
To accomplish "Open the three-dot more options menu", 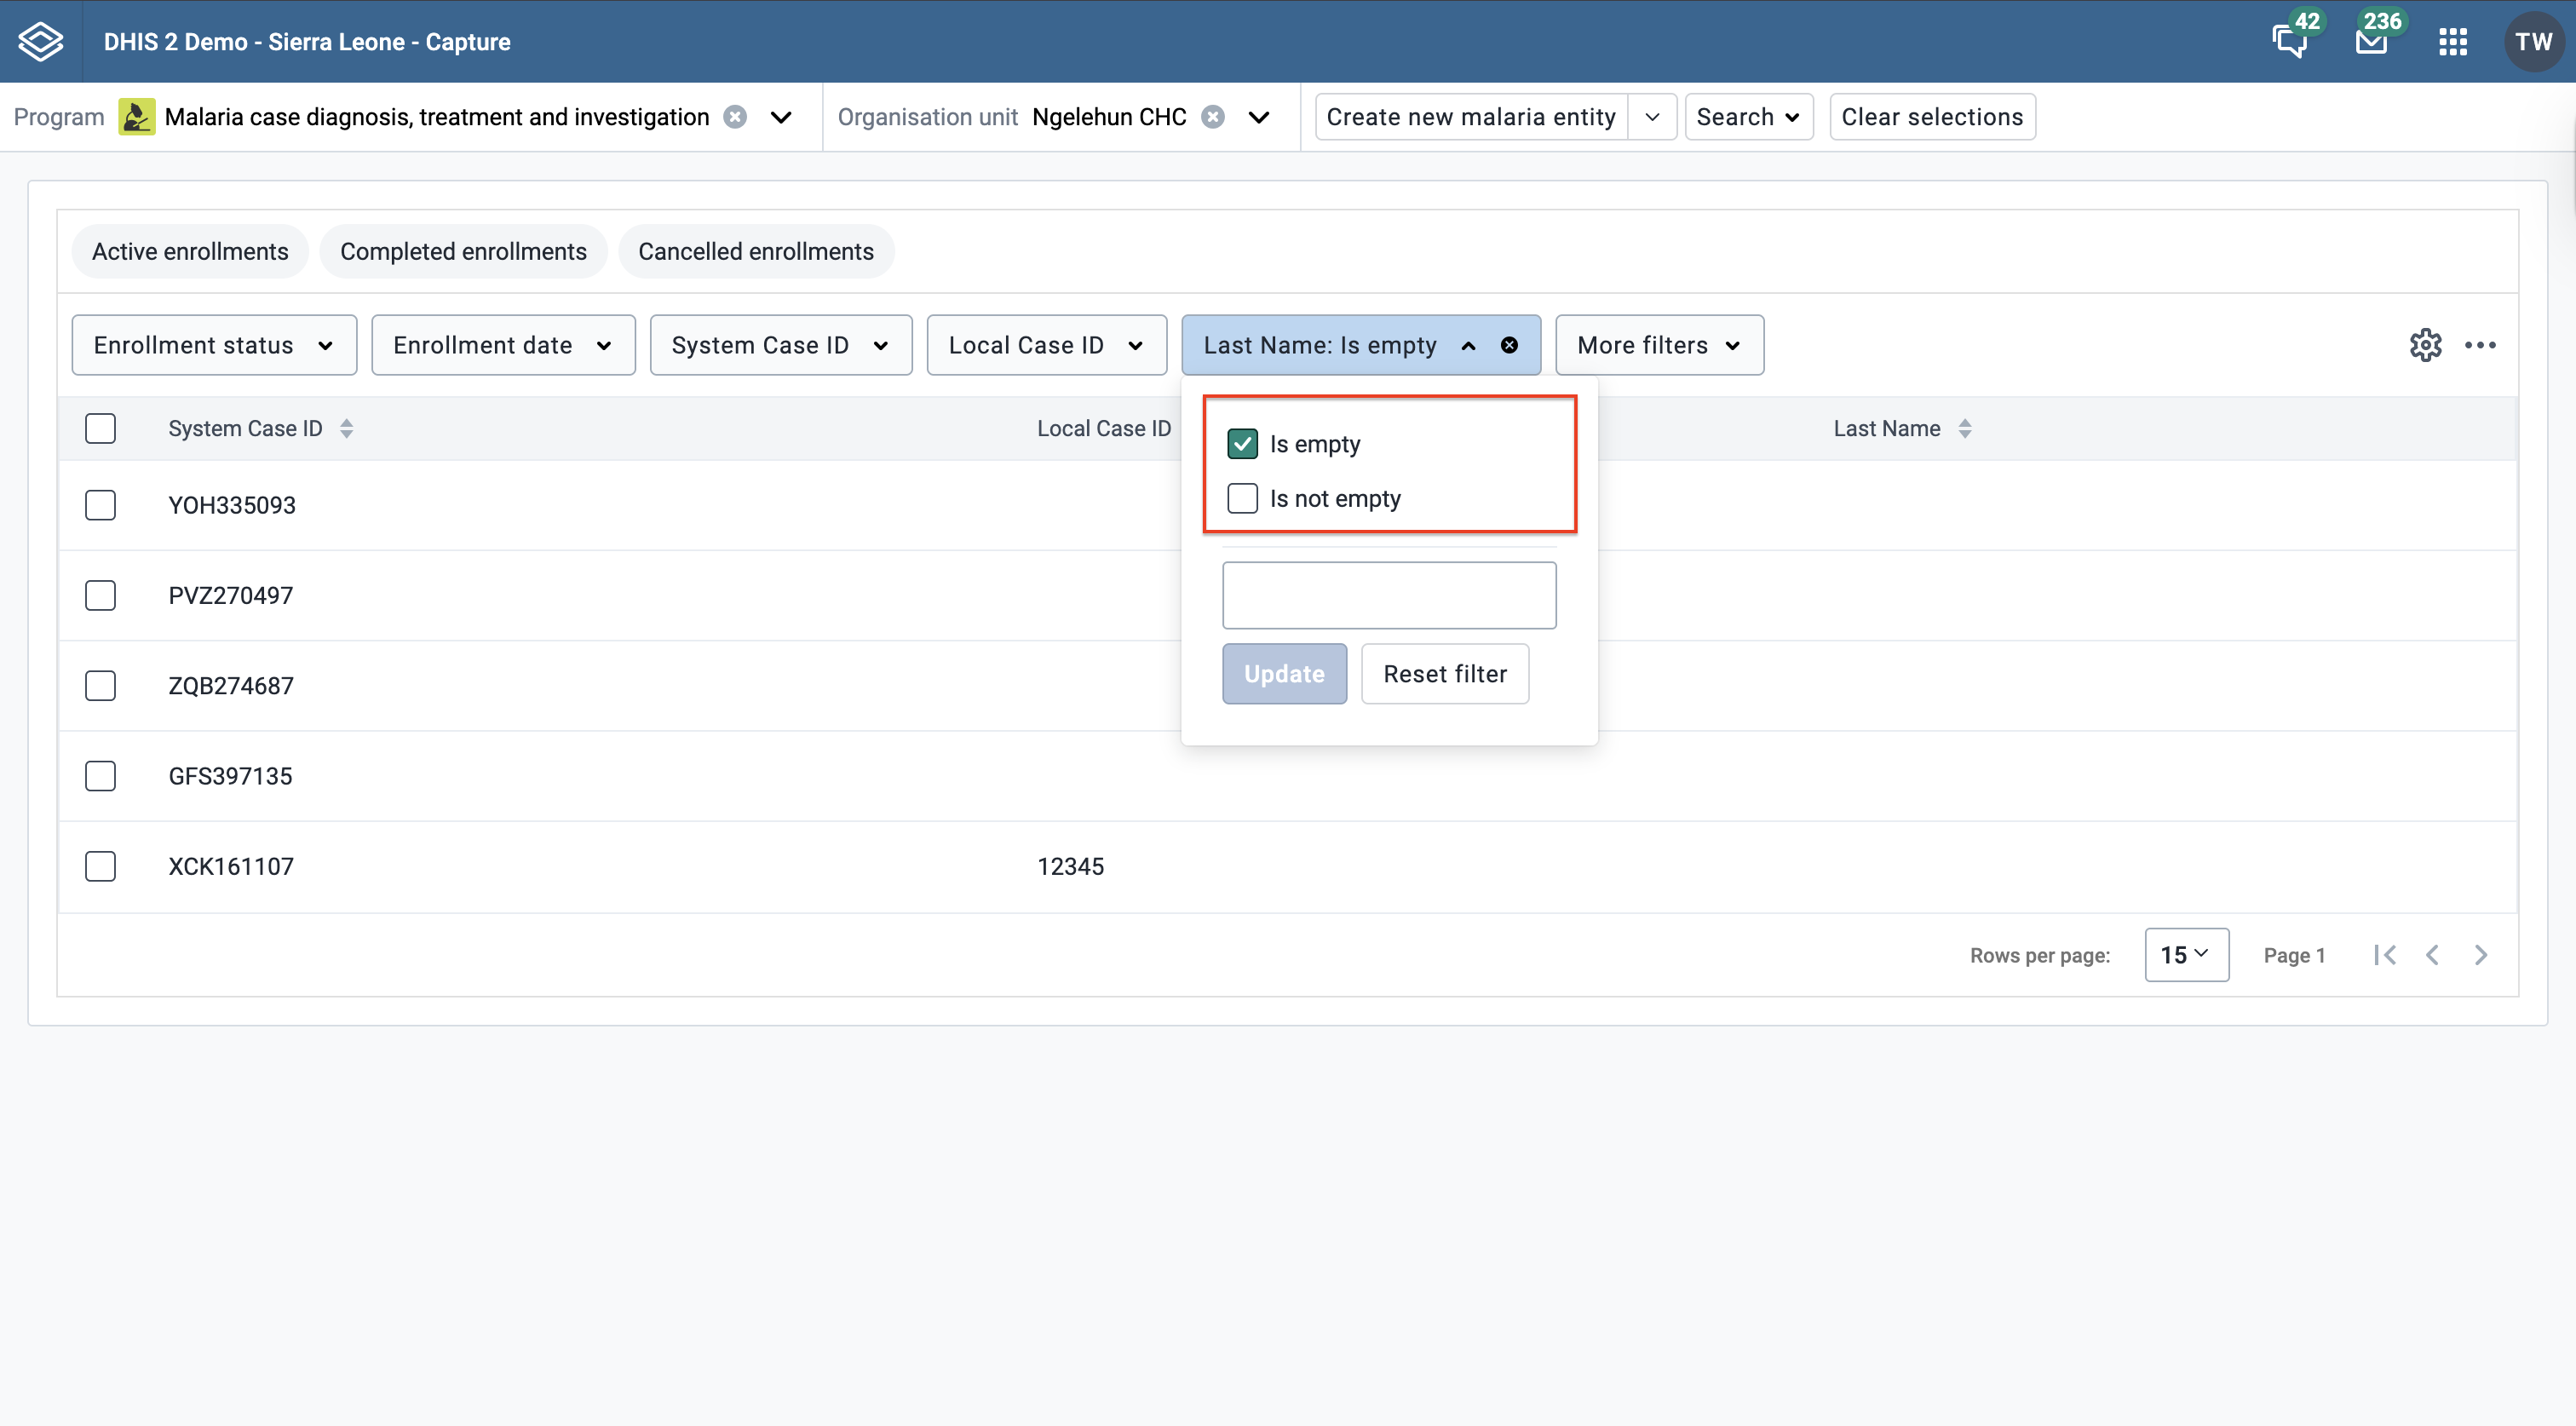I will [2480, 345].
